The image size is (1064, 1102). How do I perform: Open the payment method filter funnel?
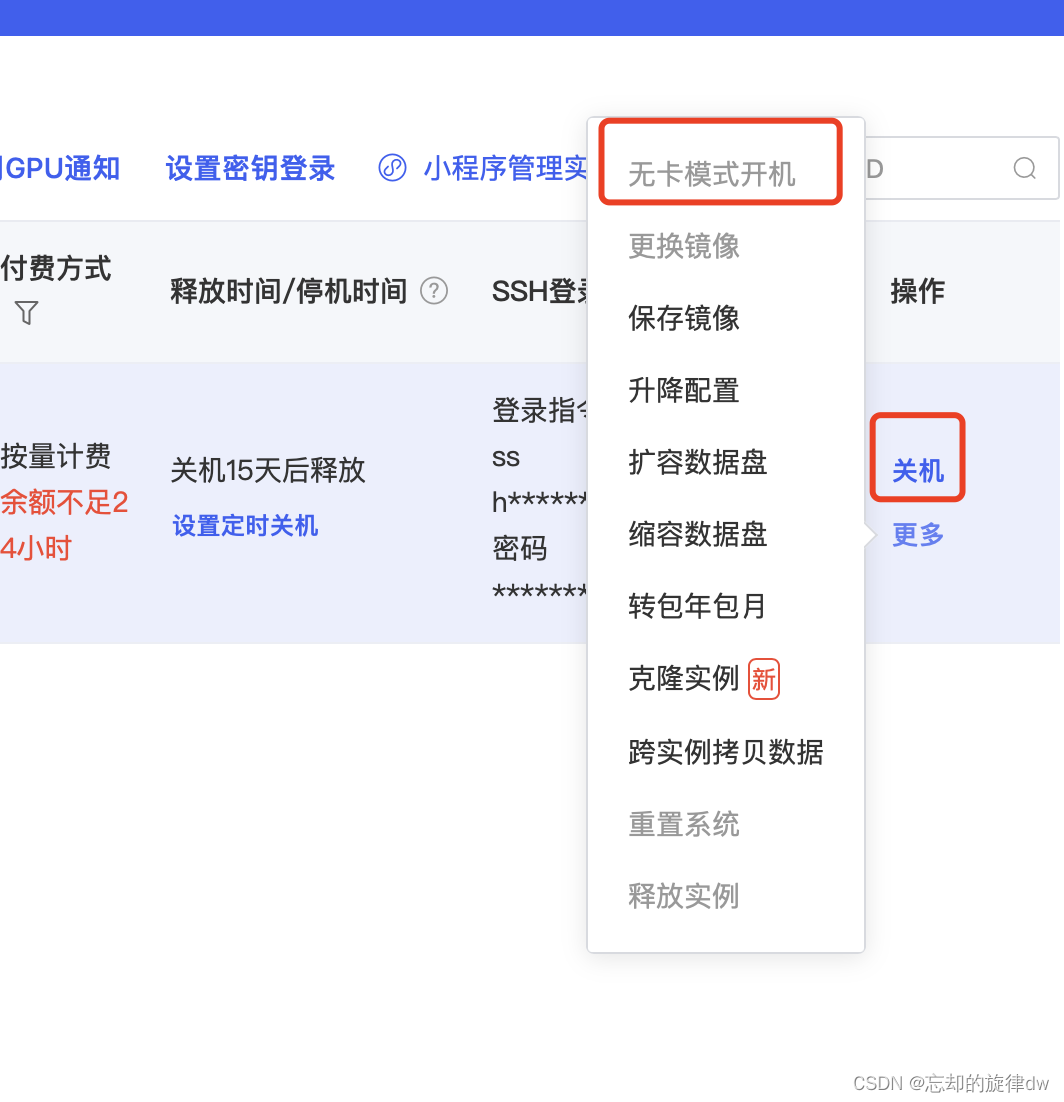[x=26, y=313]
